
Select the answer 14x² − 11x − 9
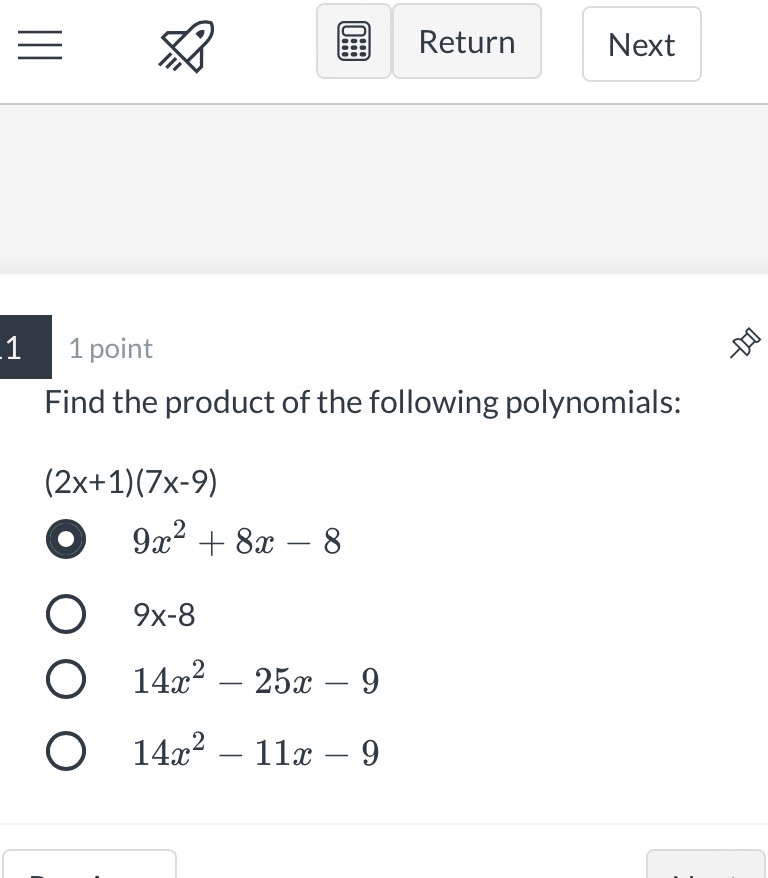(65, 750)
